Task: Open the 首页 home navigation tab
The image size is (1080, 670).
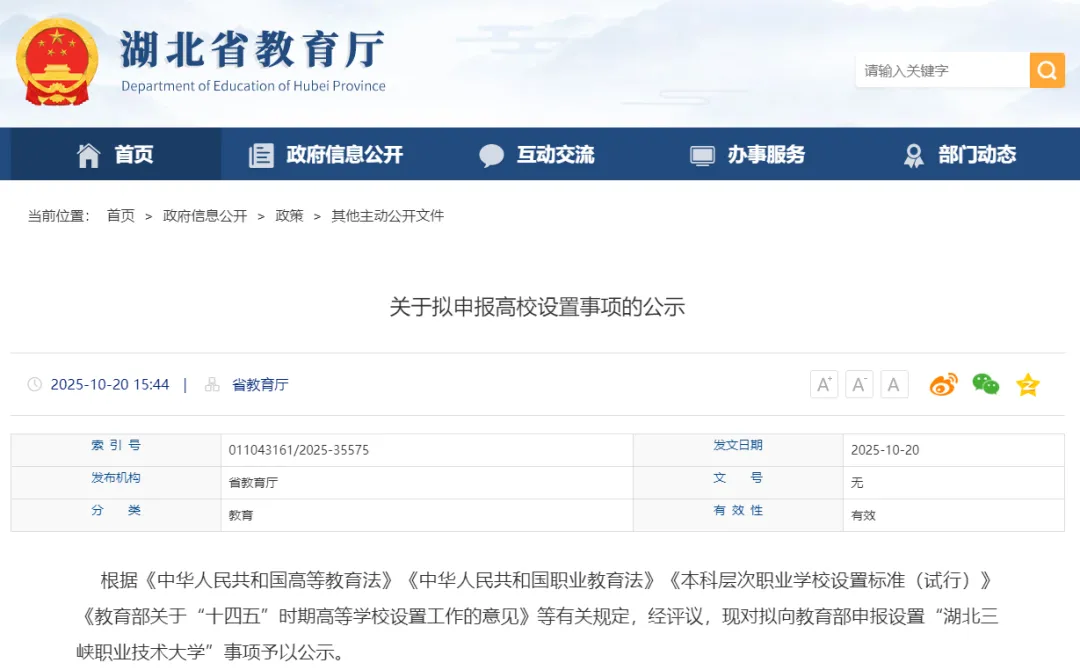Action: 115,155
